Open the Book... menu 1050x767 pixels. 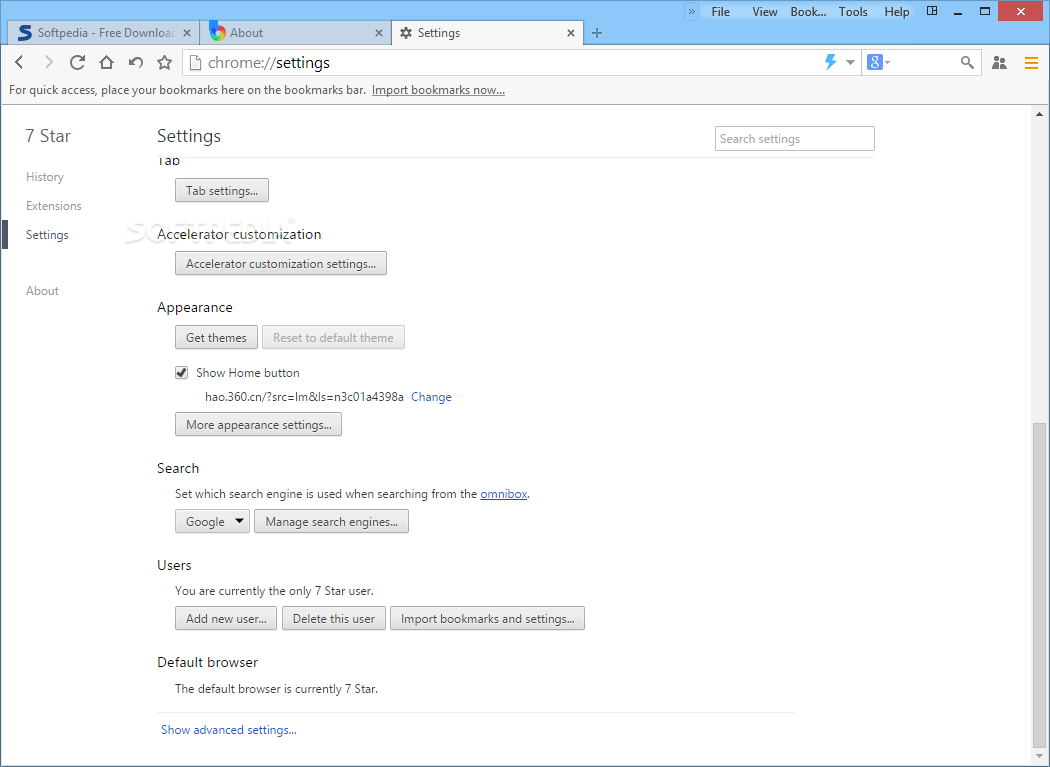[808, 11]
